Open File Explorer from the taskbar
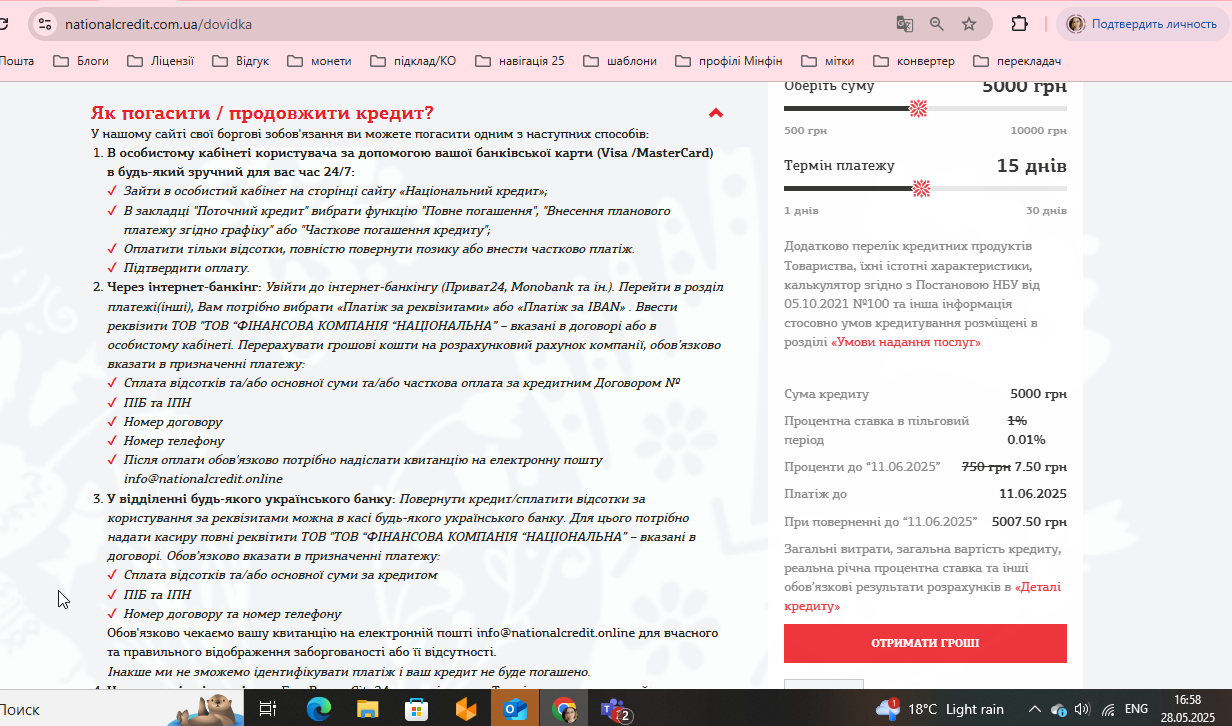The width and height of the screenshot is (1232, 726). pyautogui.click(x=368, y=709)
